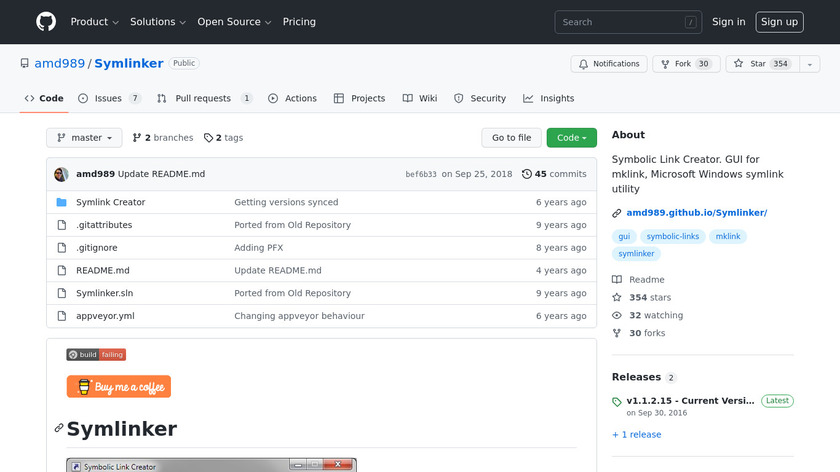Viewport: 840px width, 472px height.
Task: Star the Symlinker repository
Action: pyautogui.click(x=750, y=64)
